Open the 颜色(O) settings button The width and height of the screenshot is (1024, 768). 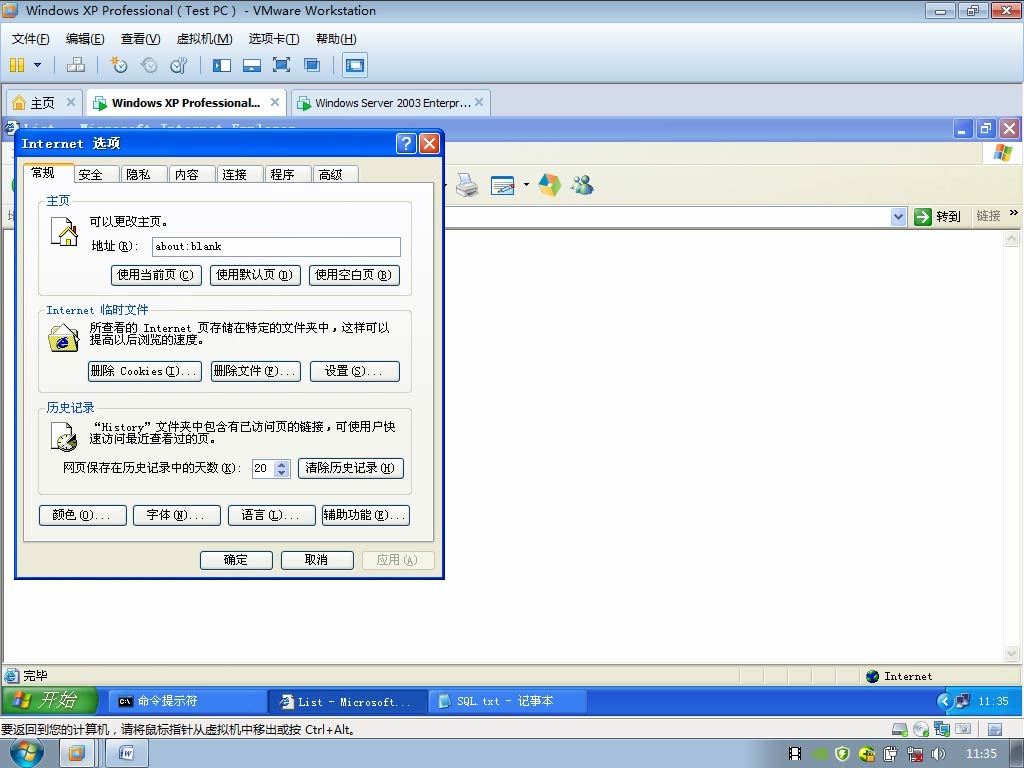click(x=82, y=515)
